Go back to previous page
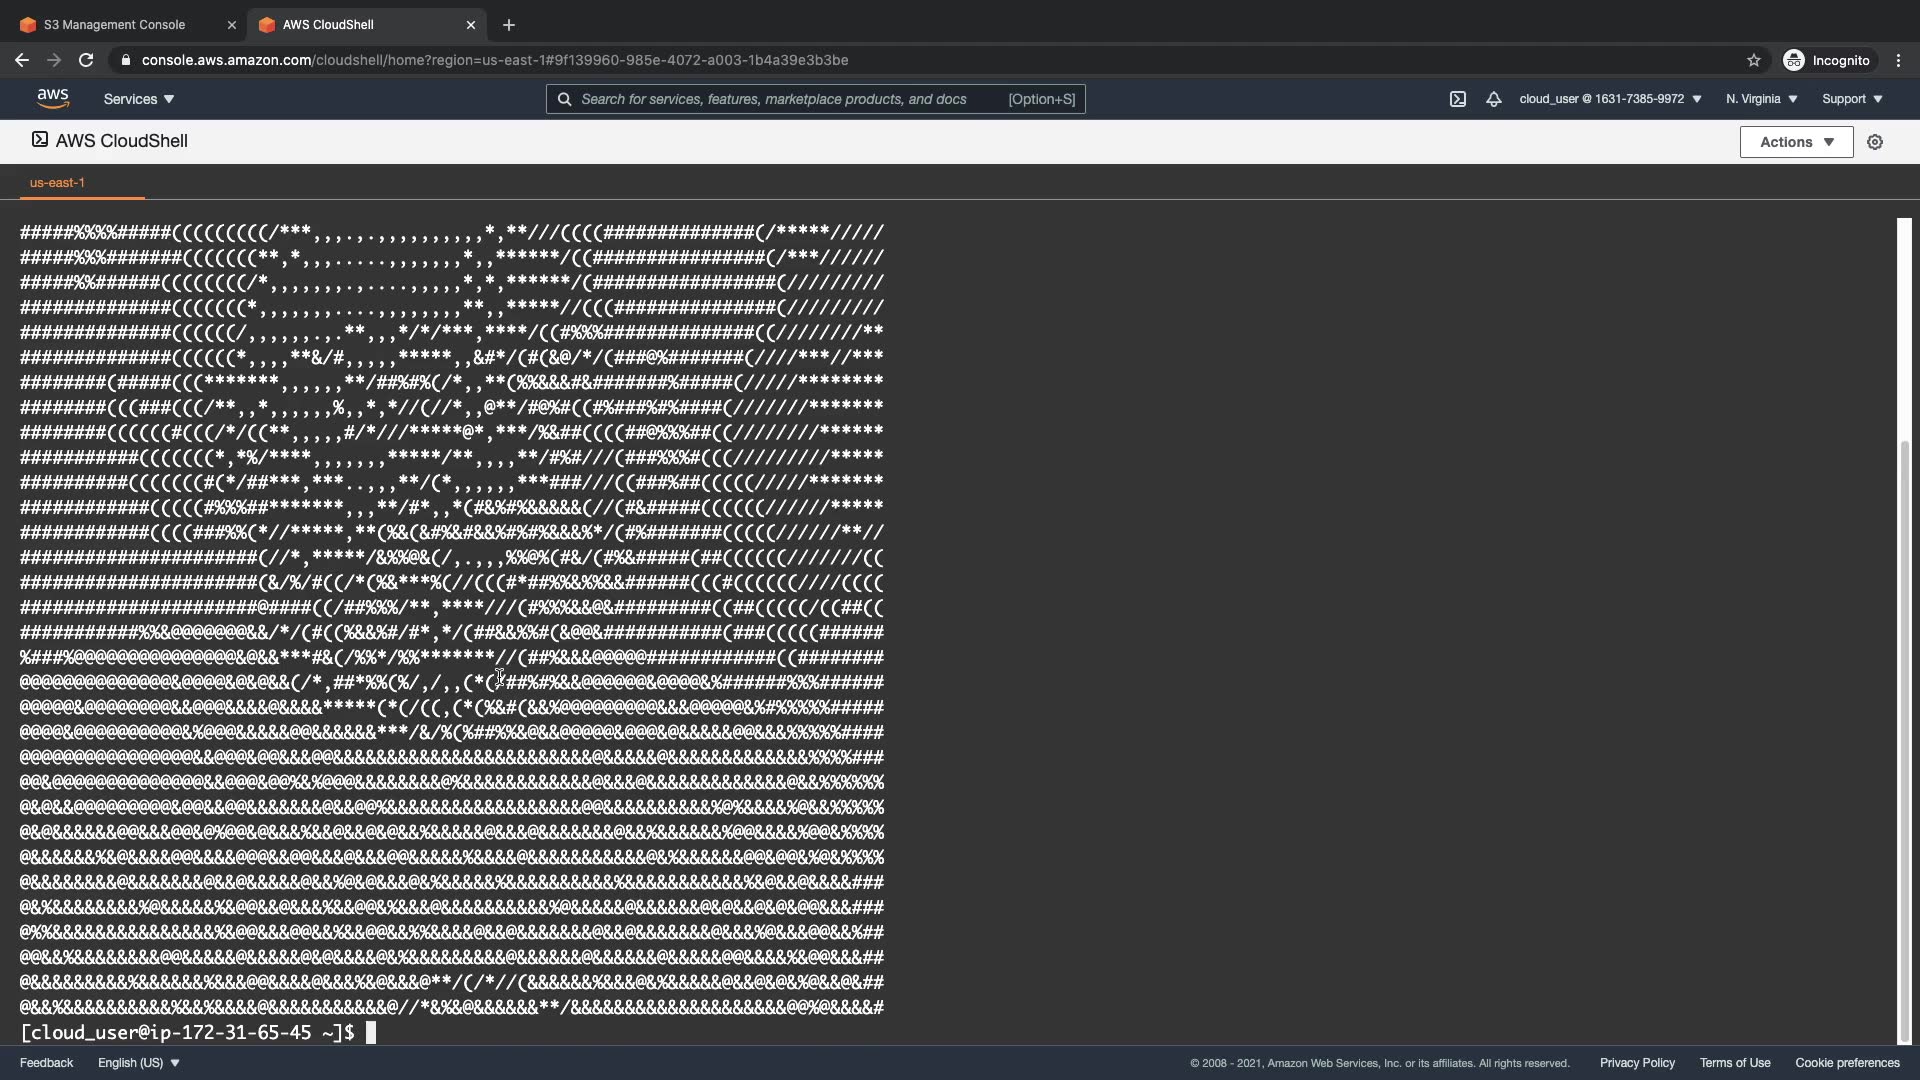 click(22, 60)
